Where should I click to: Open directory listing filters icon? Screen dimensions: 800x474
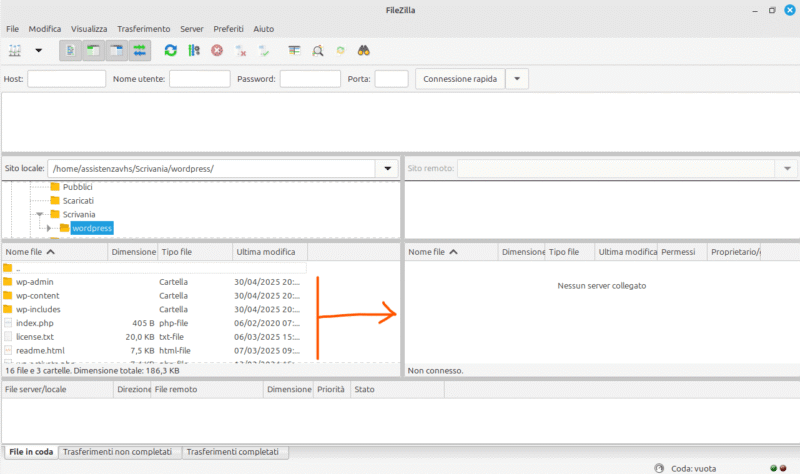[x=294, y=51]
